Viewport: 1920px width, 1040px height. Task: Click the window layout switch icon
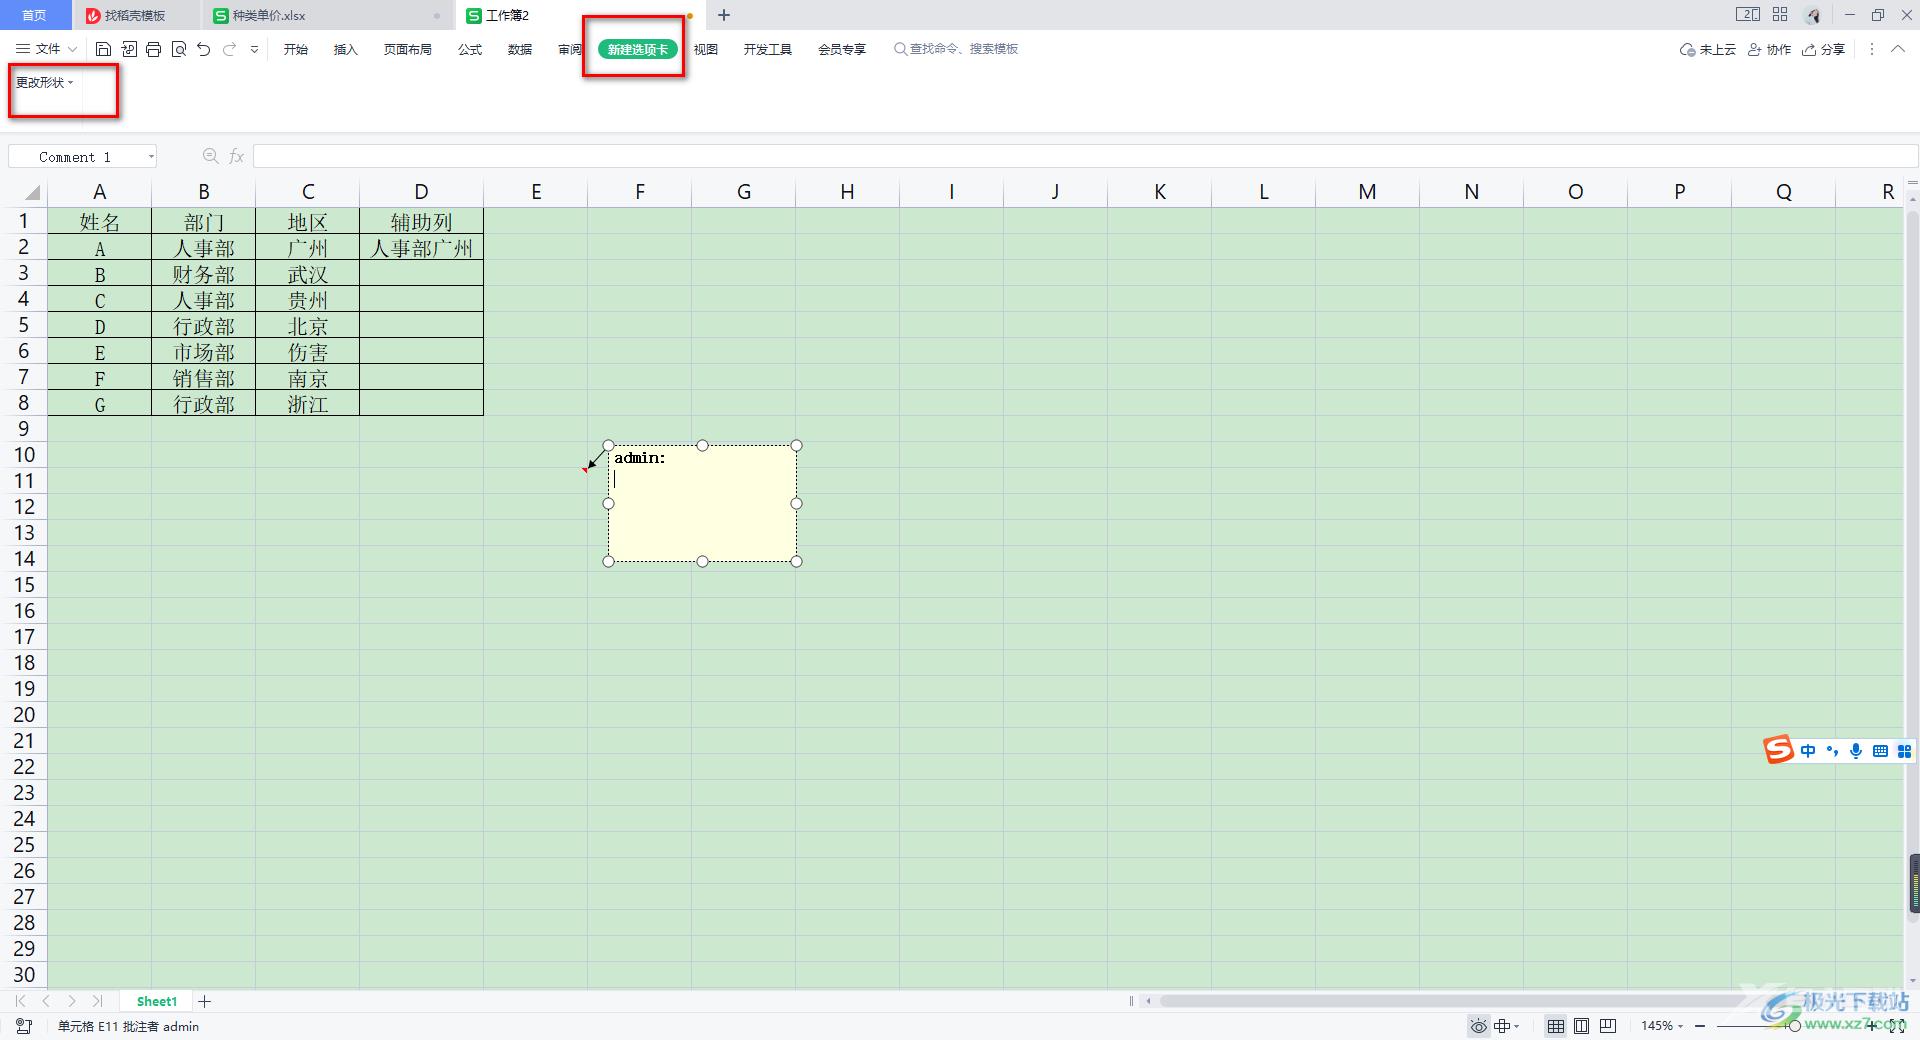(1747, 15)
